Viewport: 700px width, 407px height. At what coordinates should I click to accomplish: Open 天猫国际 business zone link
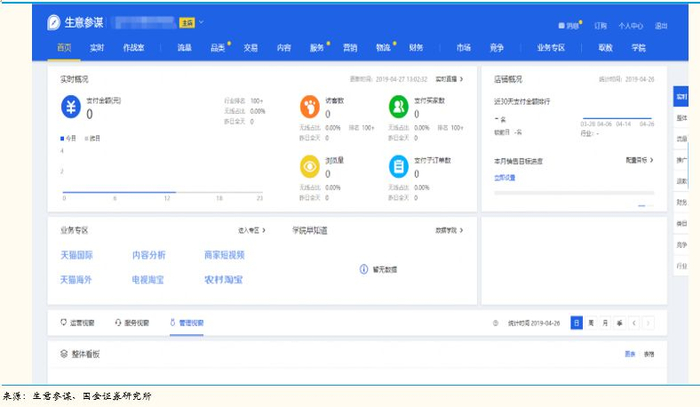[77, 255]
